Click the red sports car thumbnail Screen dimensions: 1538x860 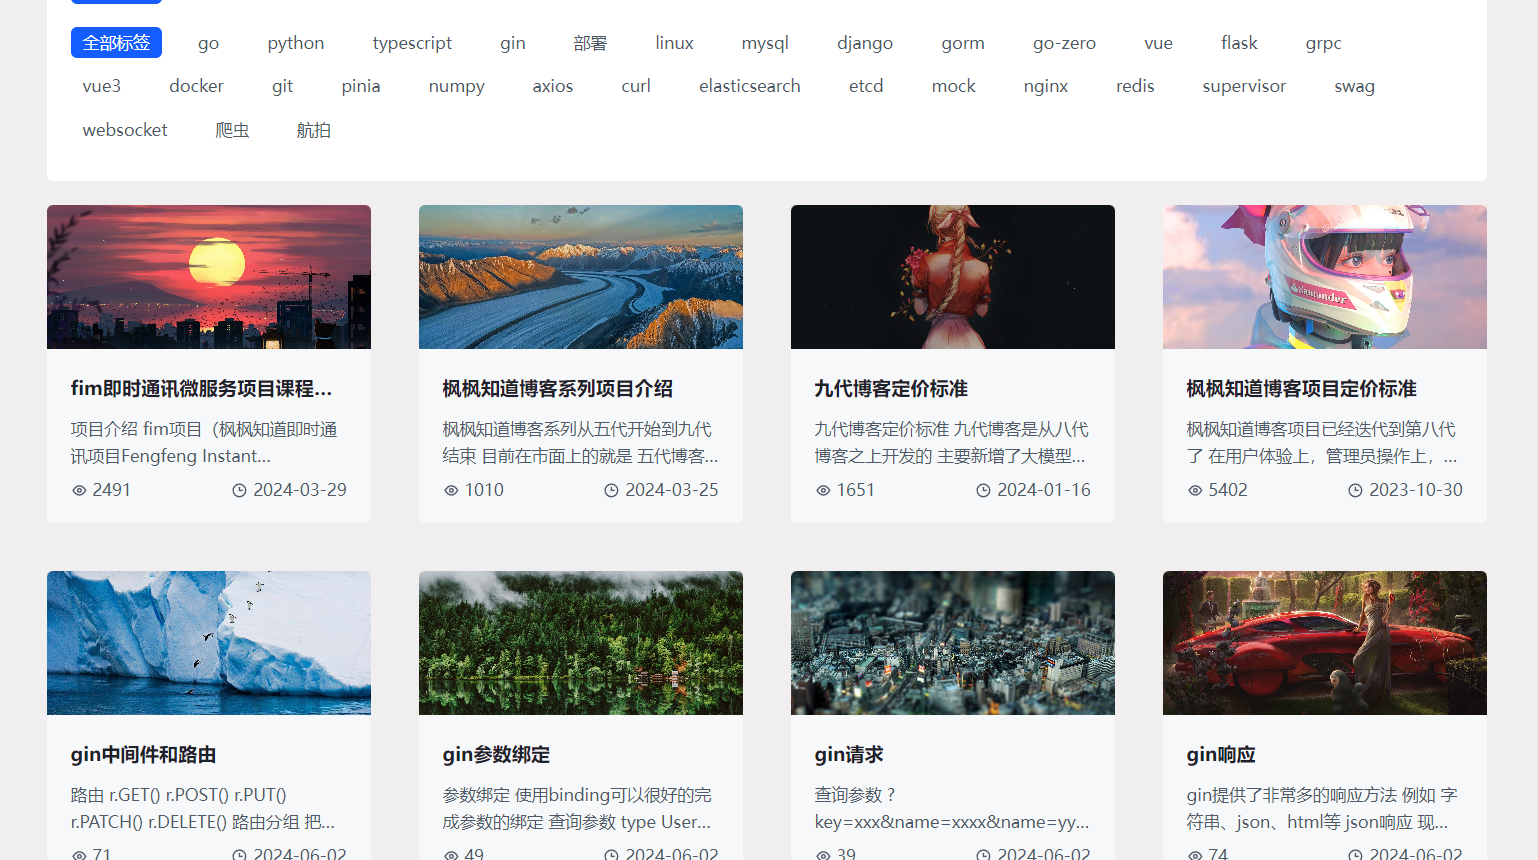[x=1324, y=643]
